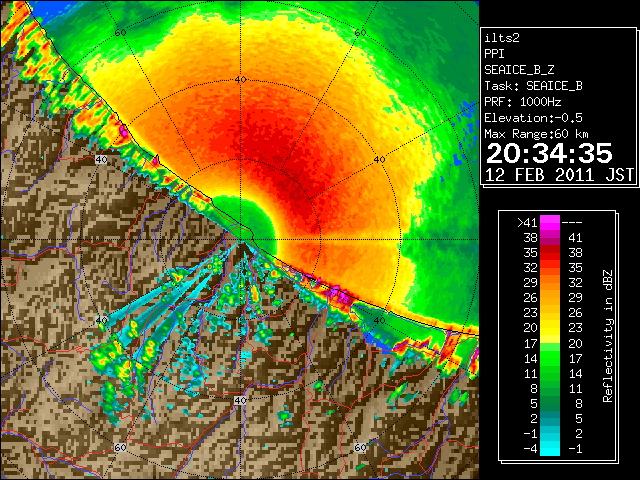Click the '40' ring label southeast near the coast
Viewport: 640px width, 480px height.
(380, 320)
